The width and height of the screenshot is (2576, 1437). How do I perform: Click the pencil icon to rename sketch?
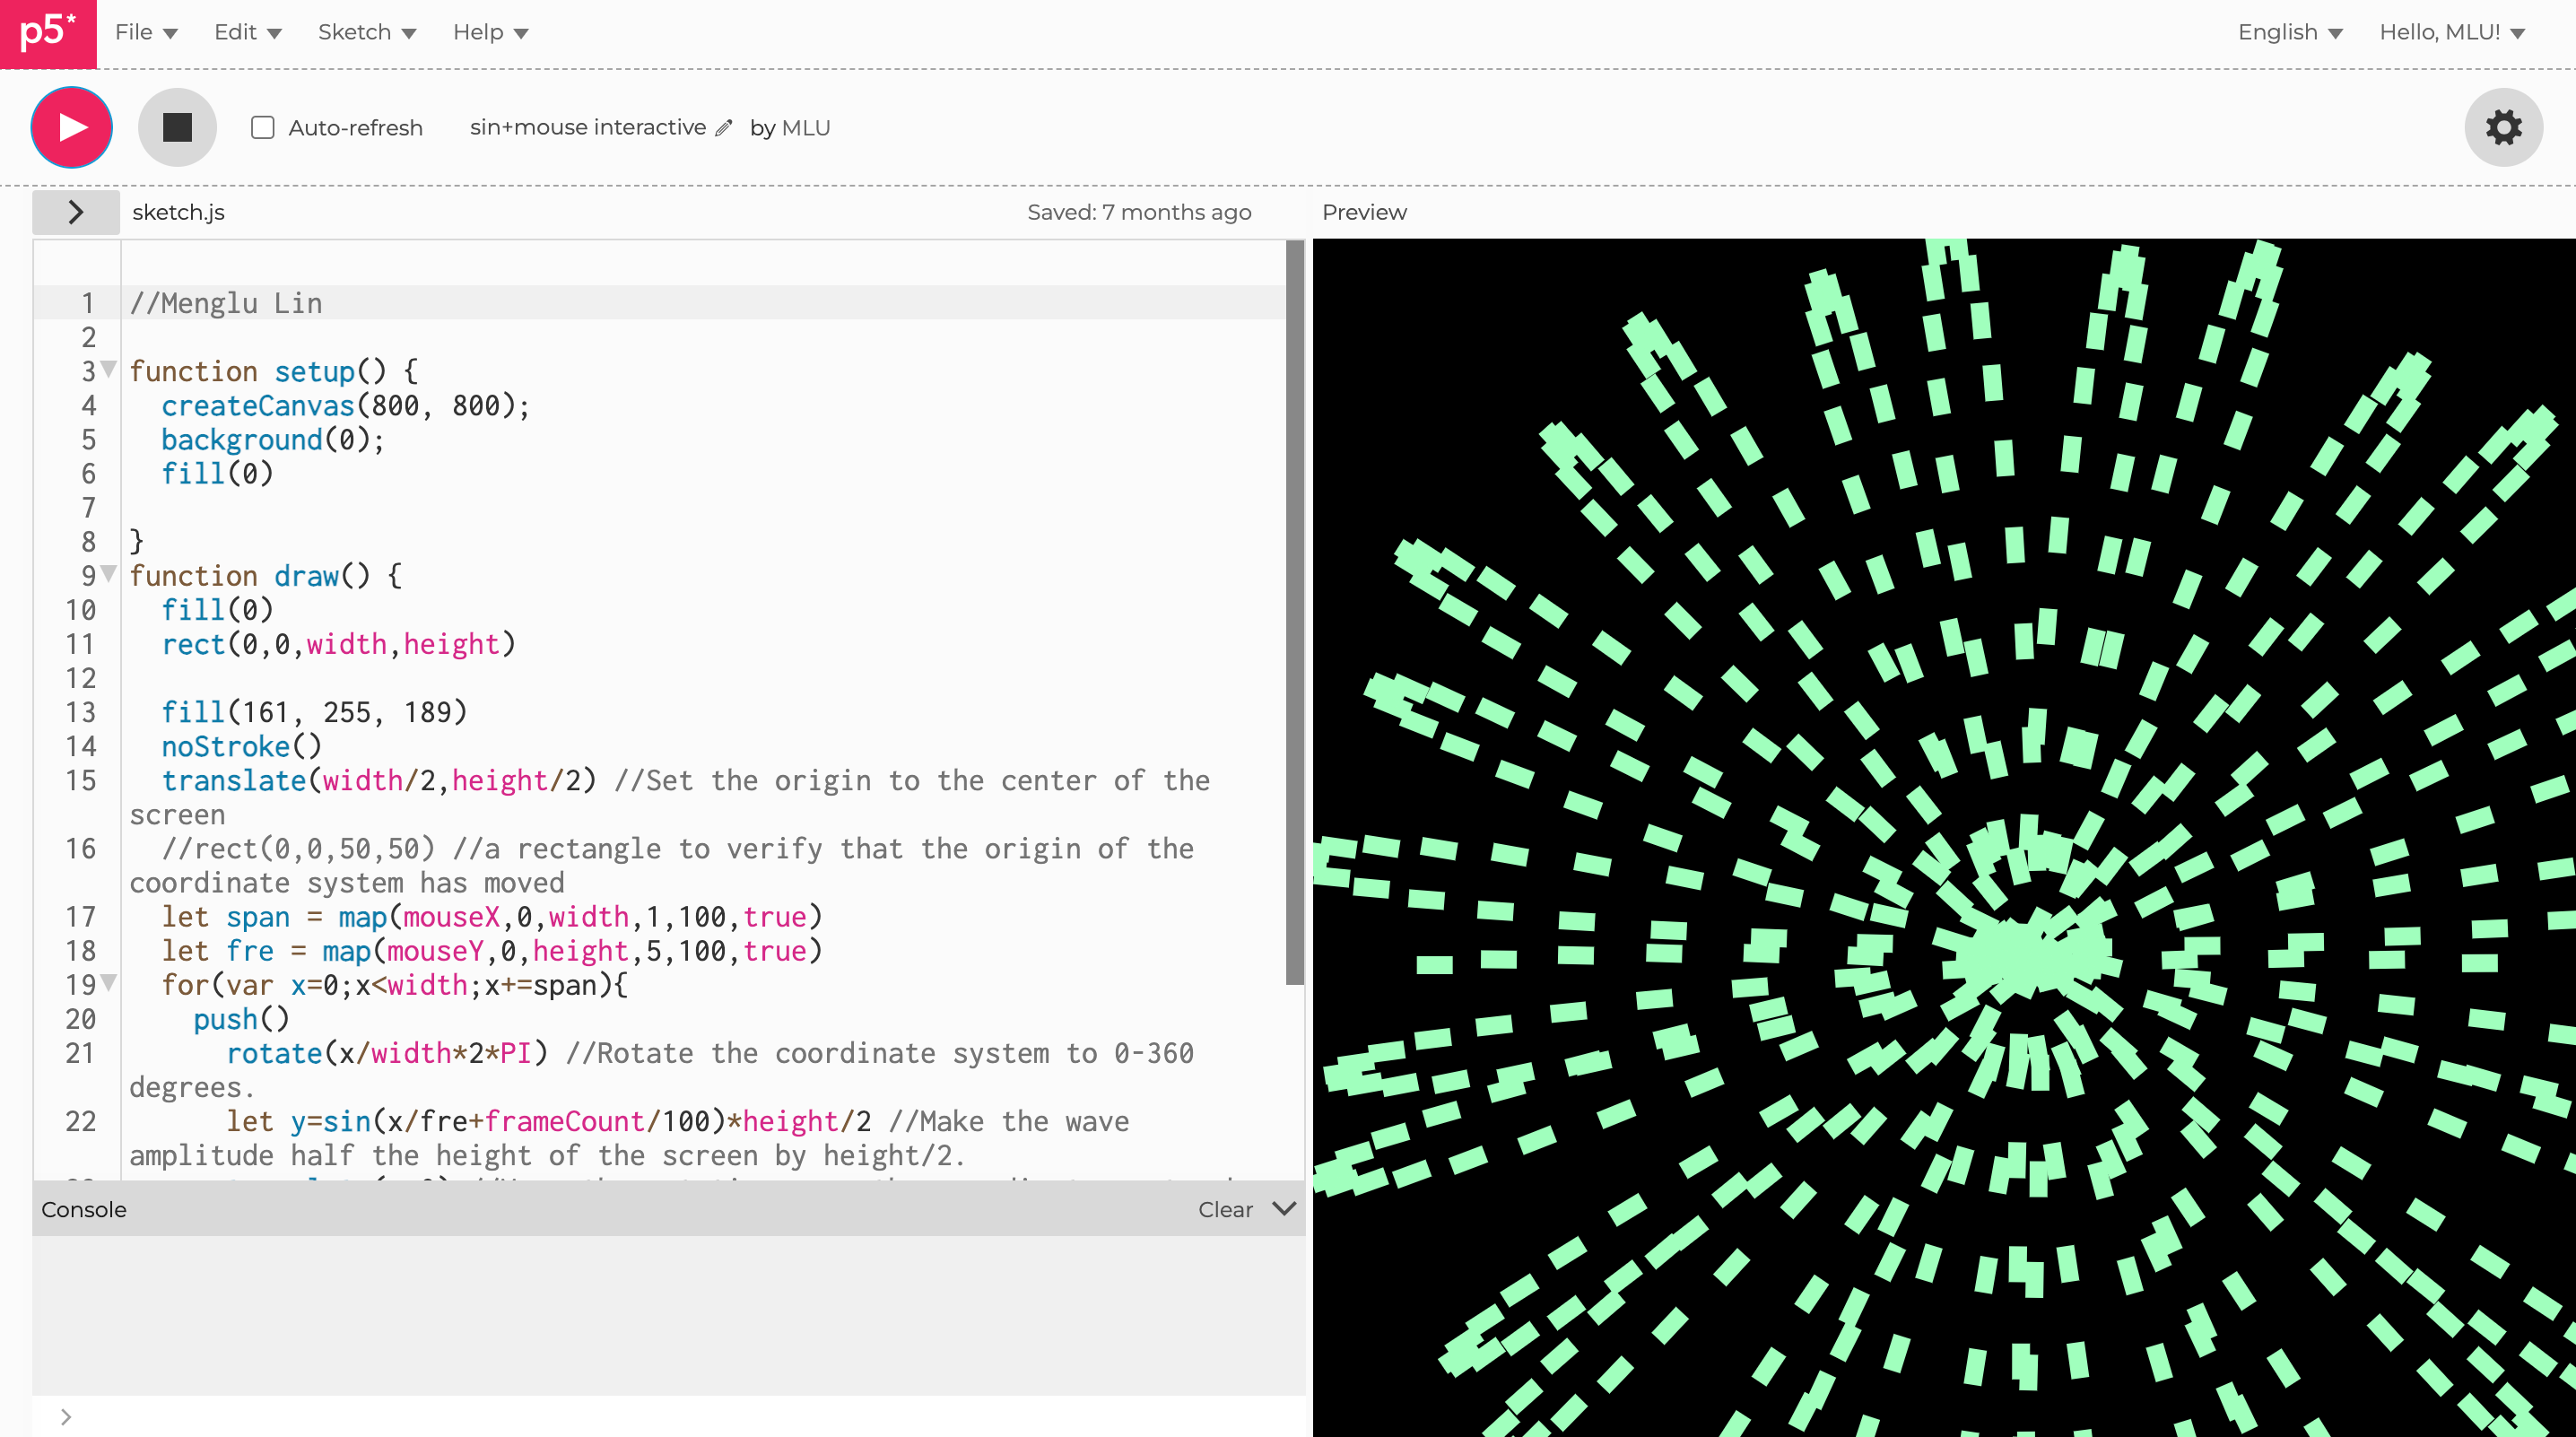click(724, 128)
